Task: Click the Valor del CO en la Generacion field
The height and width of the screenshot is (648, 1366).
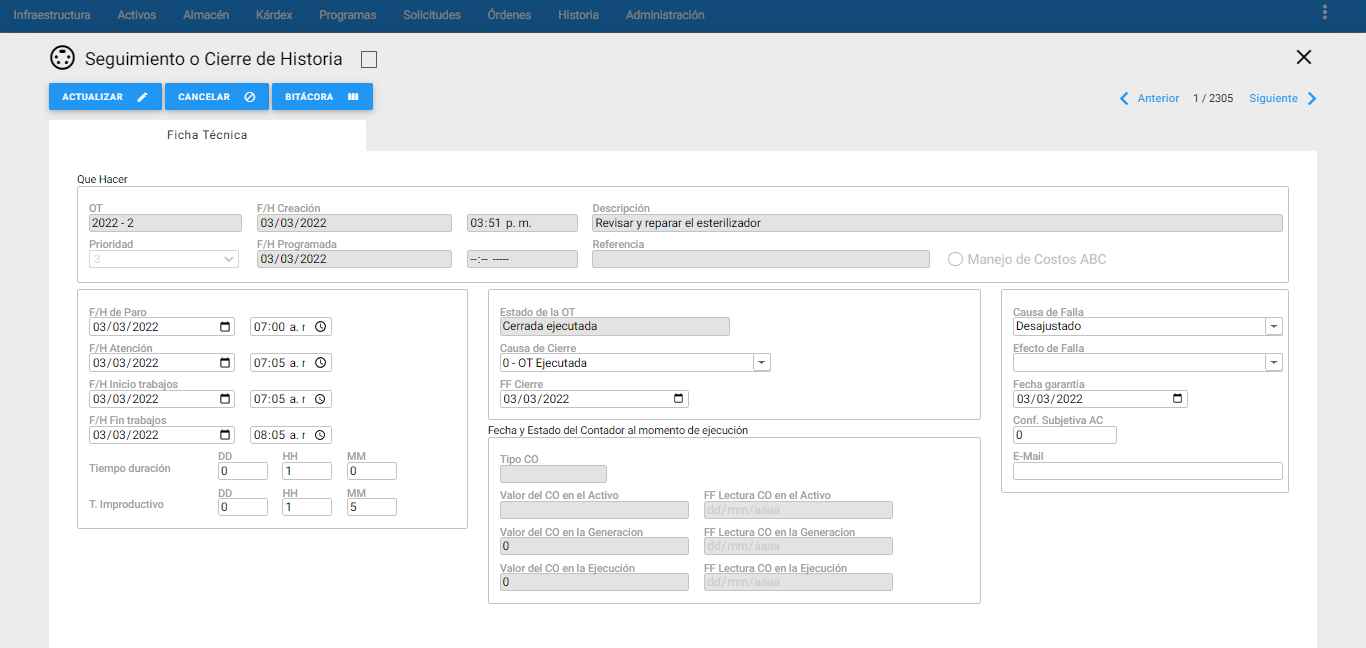Action: pos(594,546)
